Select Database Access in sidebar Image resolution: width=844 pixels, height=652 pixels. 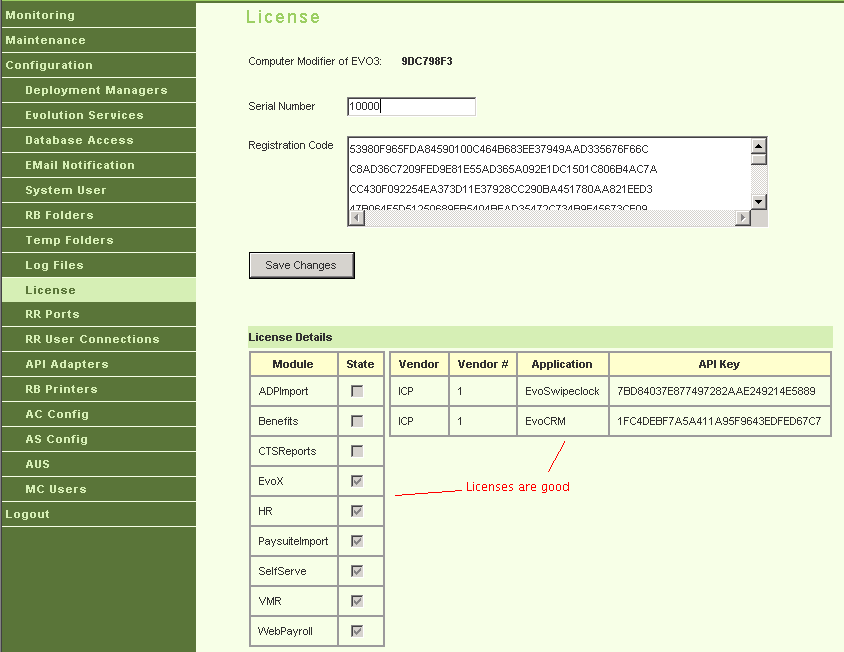(x=79, y=140)
